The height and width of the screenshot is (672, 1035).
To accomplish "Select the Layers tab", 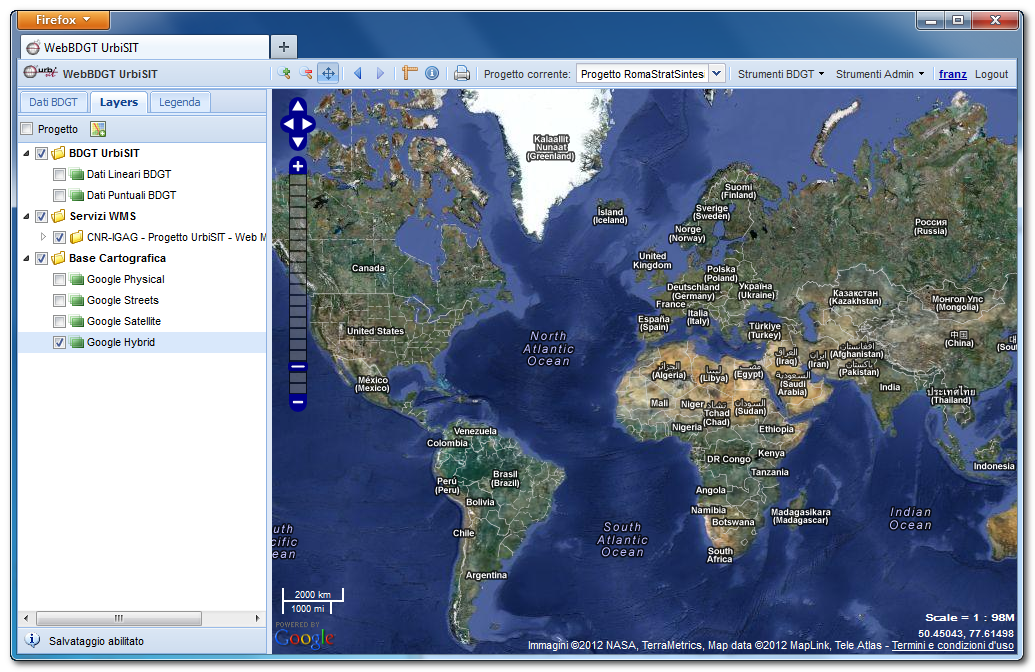I will (119, 102).
